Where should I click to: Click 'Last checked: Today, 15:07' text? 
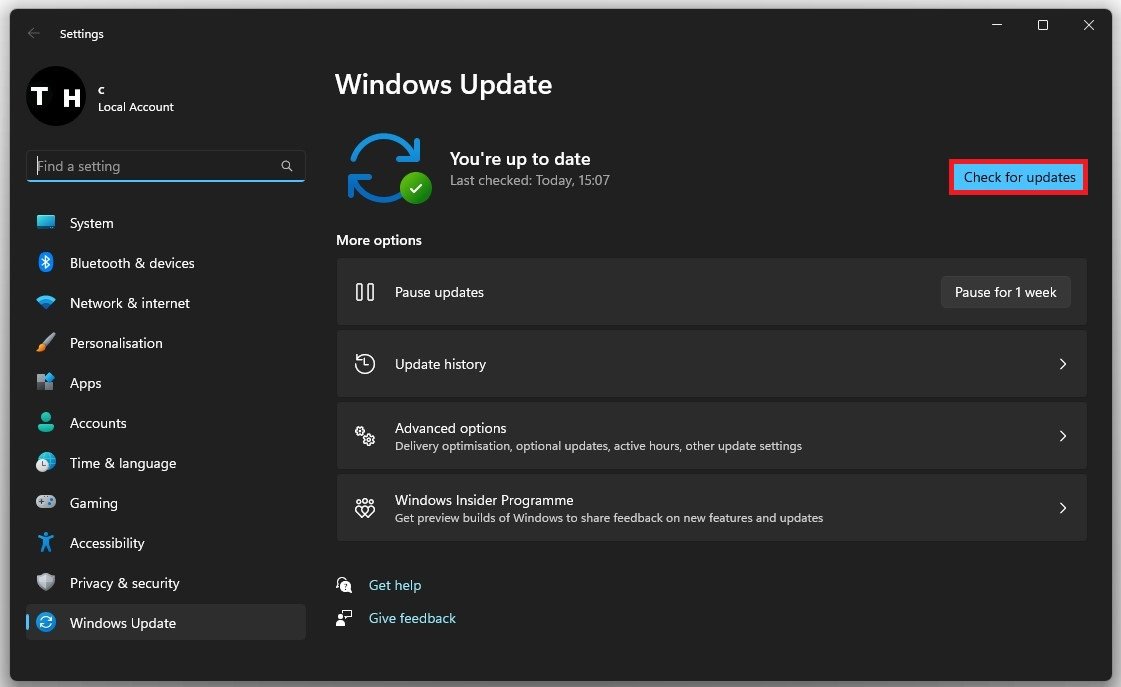coord(530,180)
